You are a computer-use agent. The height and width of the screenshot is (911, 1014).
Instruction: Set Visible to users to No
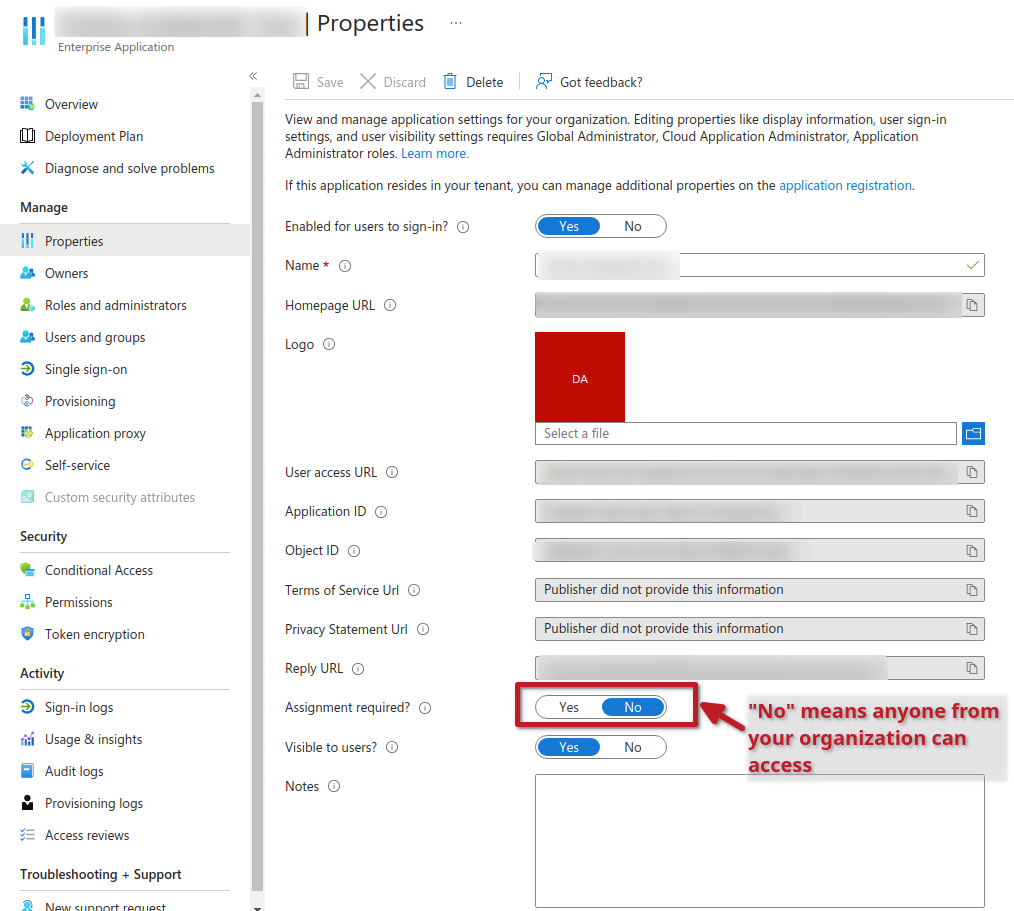633,747
